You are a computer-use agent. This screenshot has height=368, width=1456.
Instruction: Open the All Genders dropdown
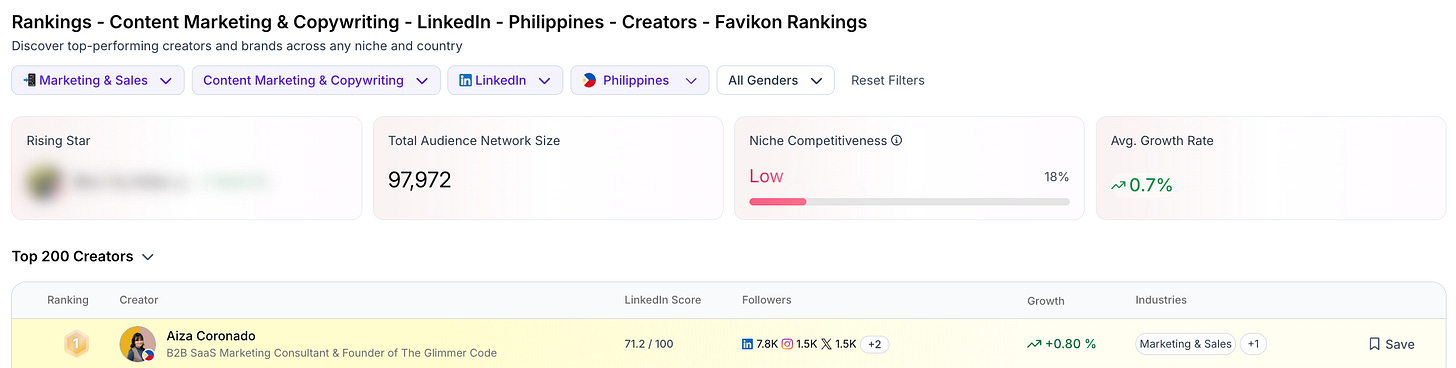pyautogui.click(x=775, y=80)
